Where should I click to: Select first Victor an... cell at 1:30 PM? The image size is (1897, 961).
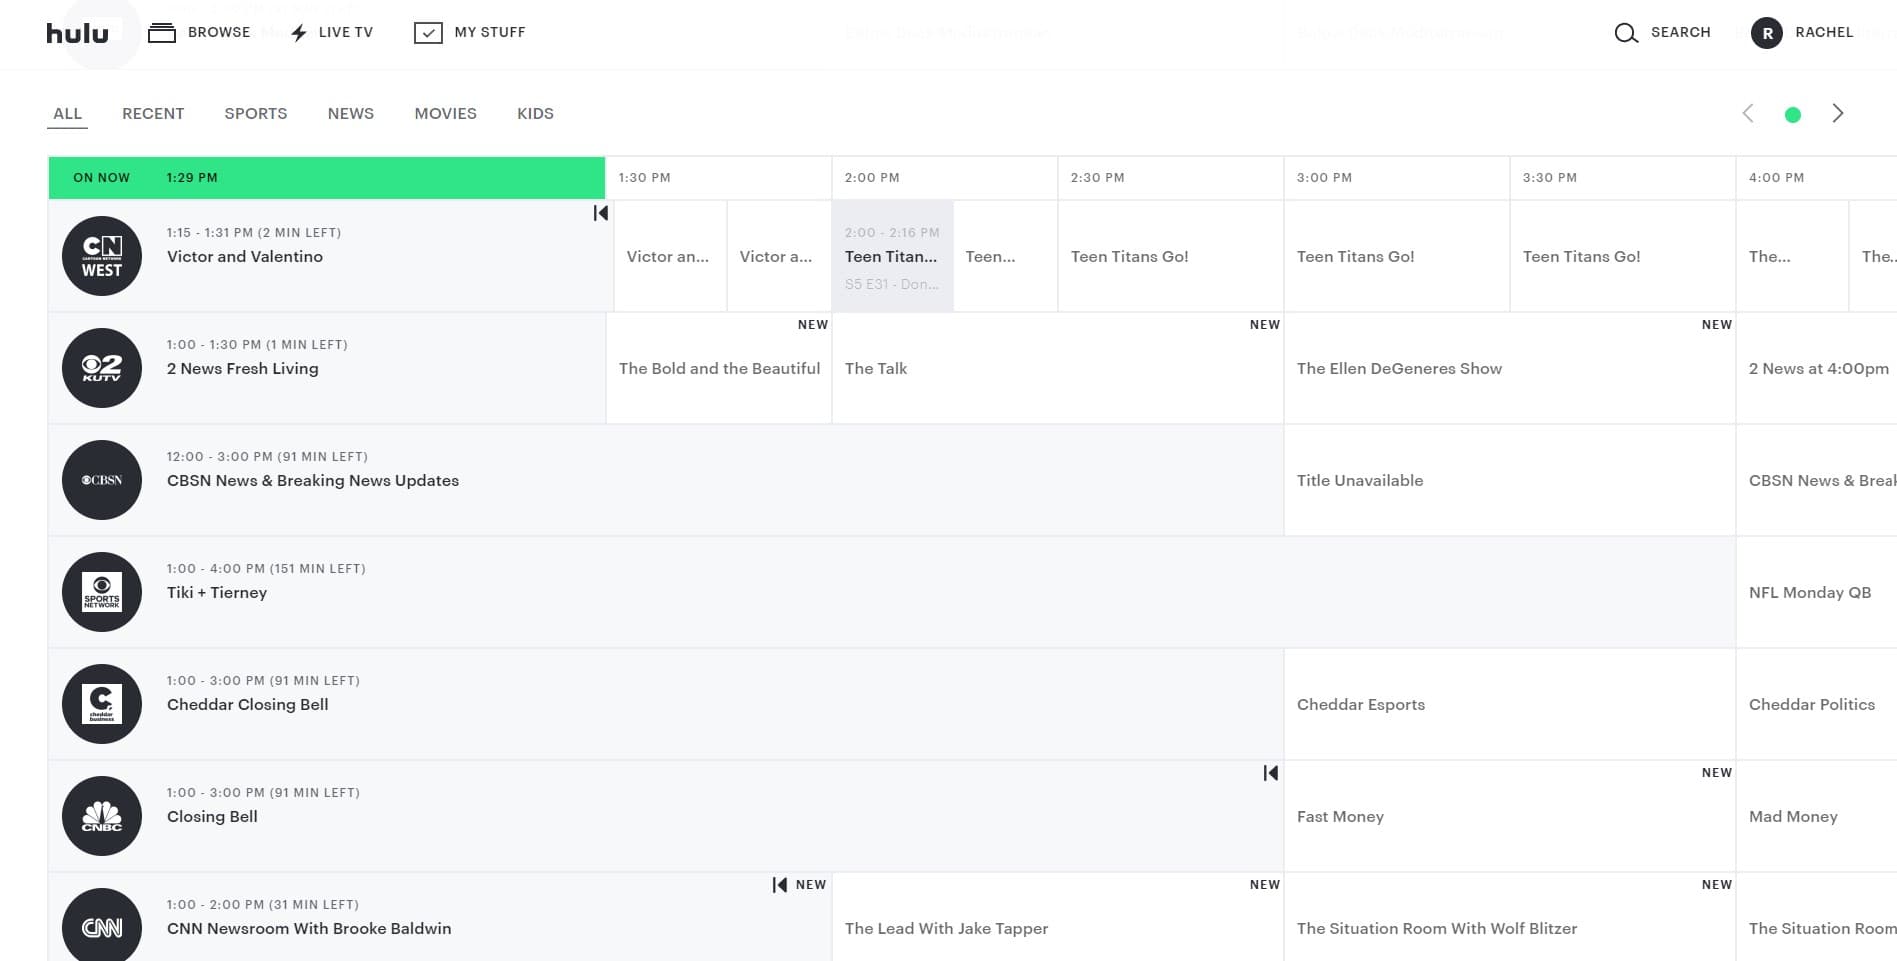click(x=671, y=256)
